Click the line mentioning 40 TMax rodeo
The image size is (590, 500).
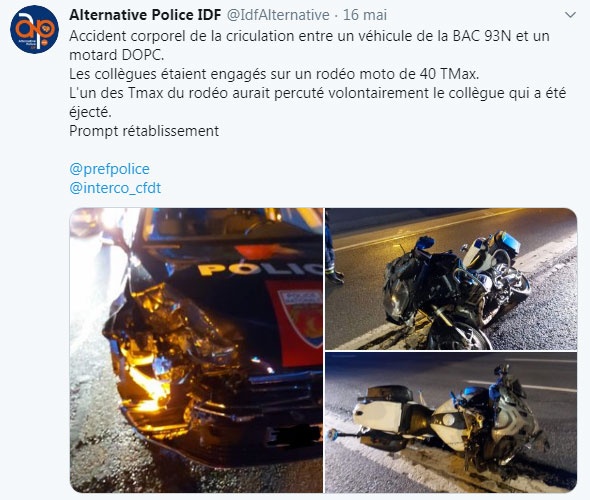(x=274, y=74)
